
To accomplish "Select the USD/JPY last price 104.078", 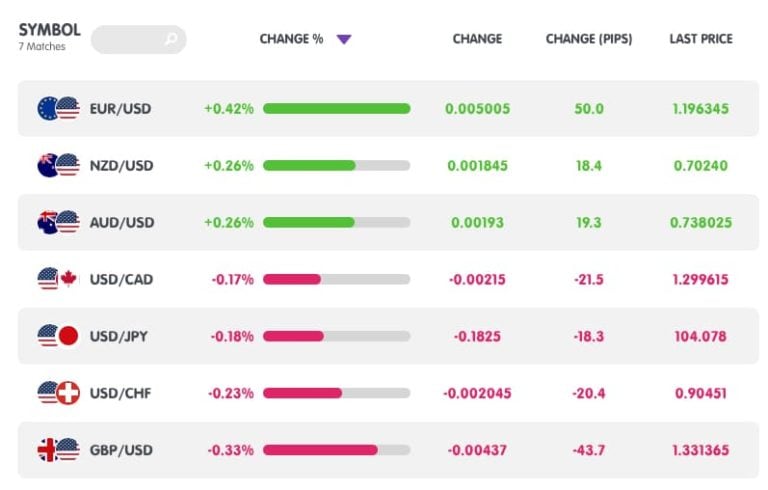I will click(x=700, y=336).
